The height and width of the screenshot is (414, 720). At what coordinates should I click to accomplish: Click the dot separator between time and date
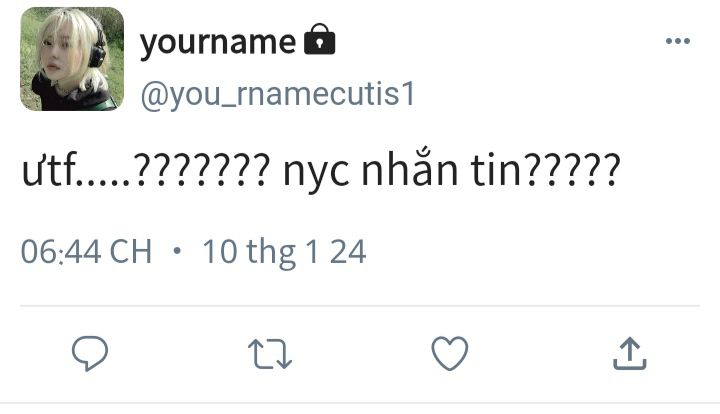177,252
